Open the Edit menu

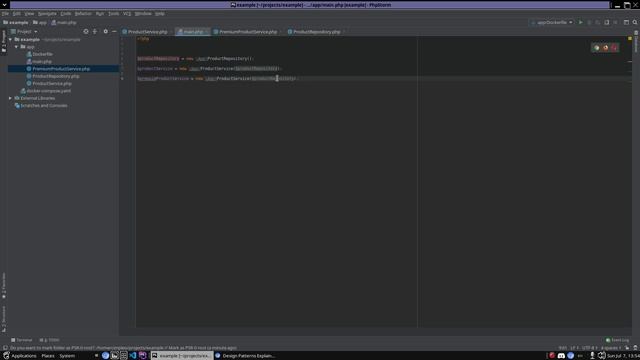(x=16, y=13)
